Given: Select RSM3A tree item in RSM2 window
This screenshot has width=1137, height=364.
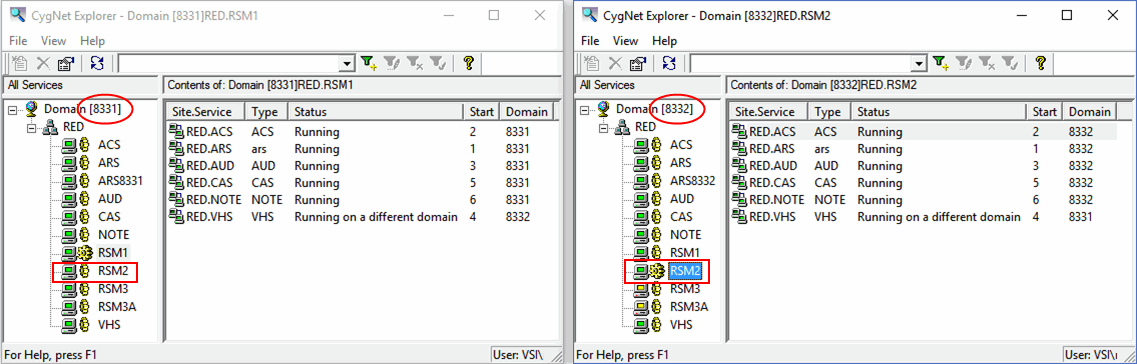Looking at the screenshot, I should [688, 307].
